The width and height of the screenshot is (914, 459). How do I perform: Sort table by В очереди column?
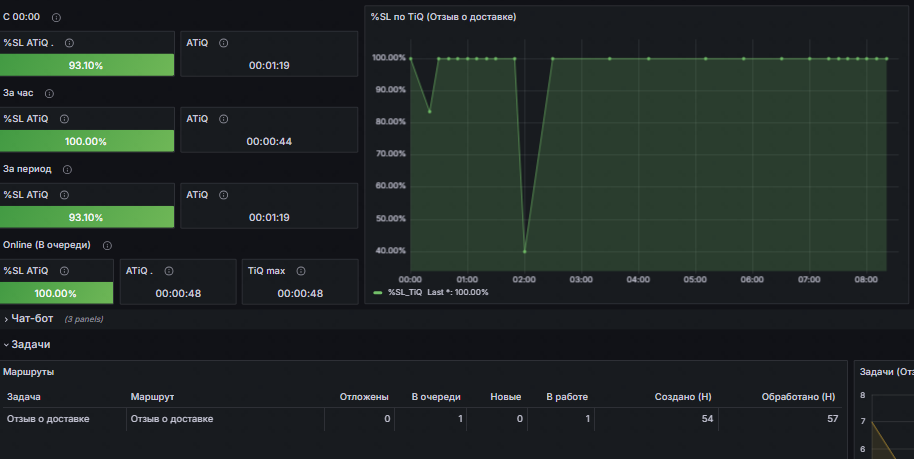[436, 397]
